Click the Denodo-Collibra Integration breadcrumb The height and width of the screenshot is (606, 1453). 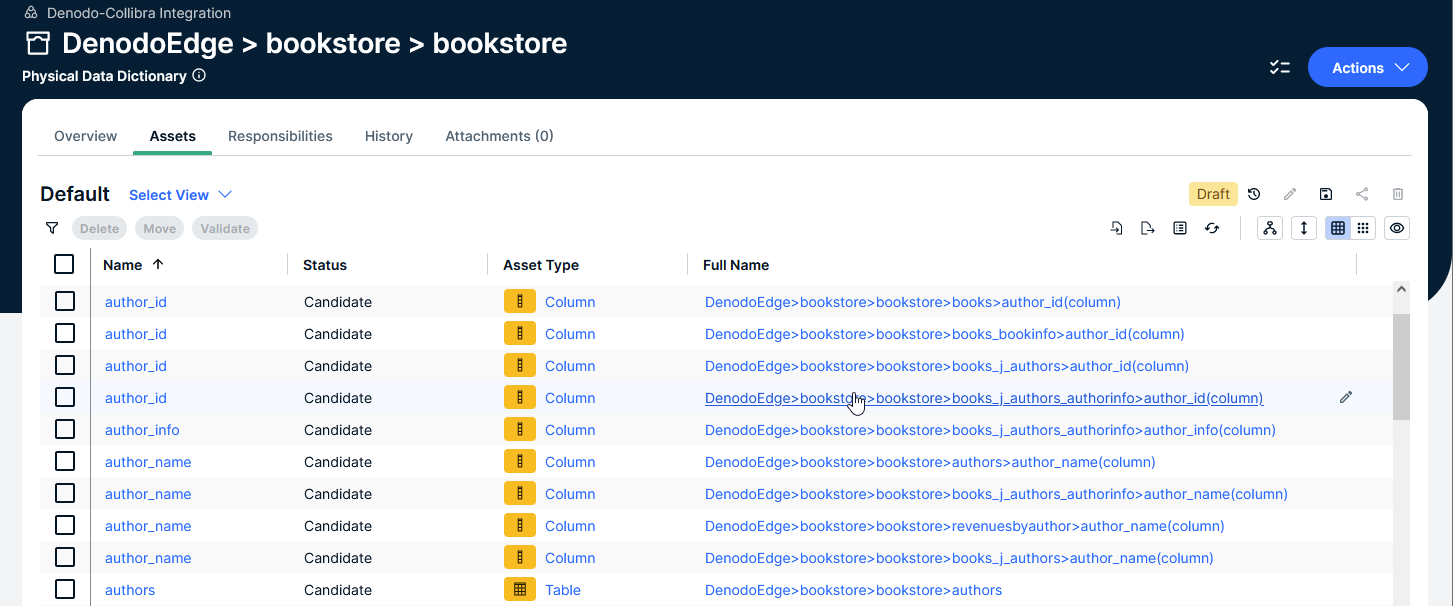pos(139,13)
